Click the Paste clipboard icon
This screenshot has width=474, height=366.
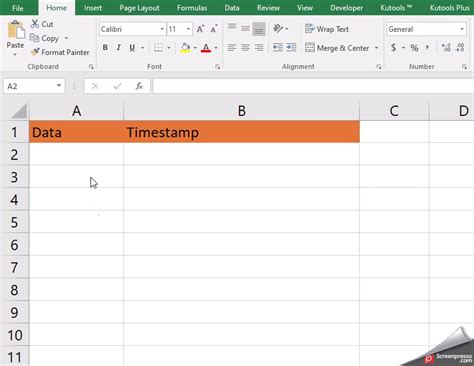[16, 30]
